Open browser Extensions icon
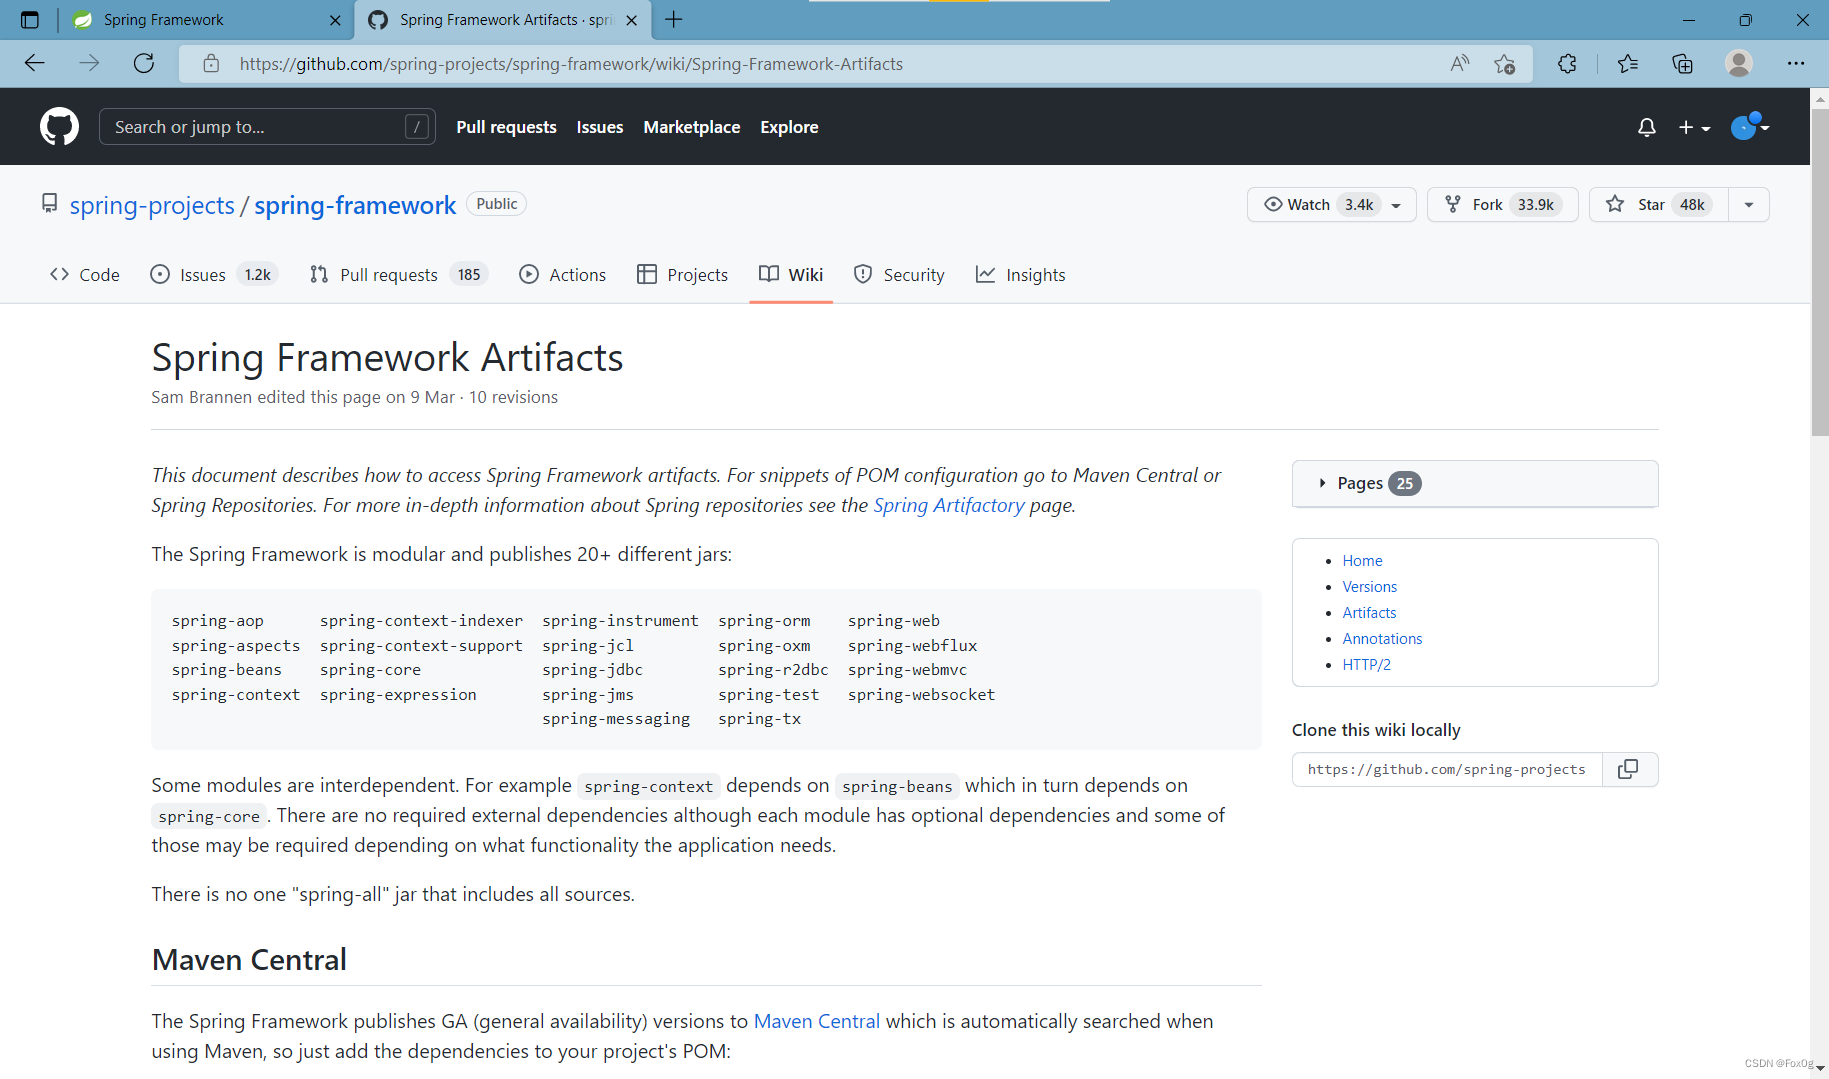Image resolution: width=1829 pixels, height=1079 pixels. (1567, 64)
